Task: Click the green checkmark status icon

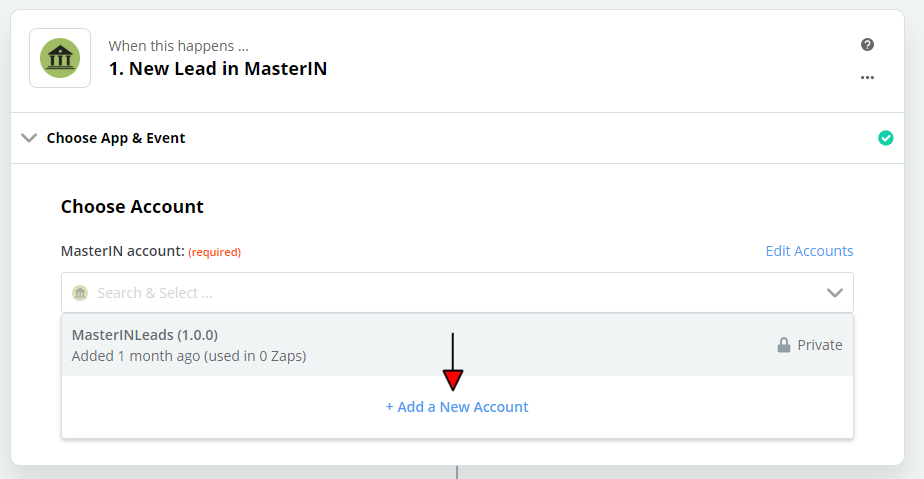Action: click(885, 138)
